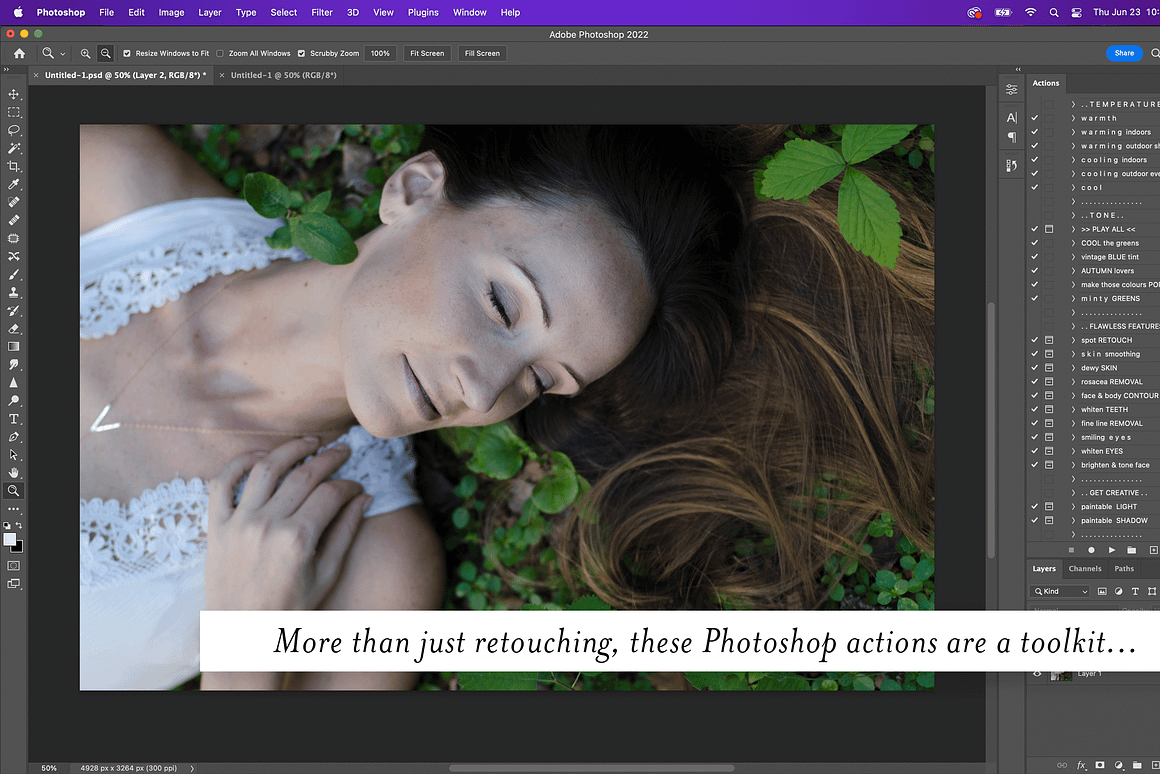Expand the skin smoothing action
This screenshot has height=774, width=1160.
point(1072,354)
